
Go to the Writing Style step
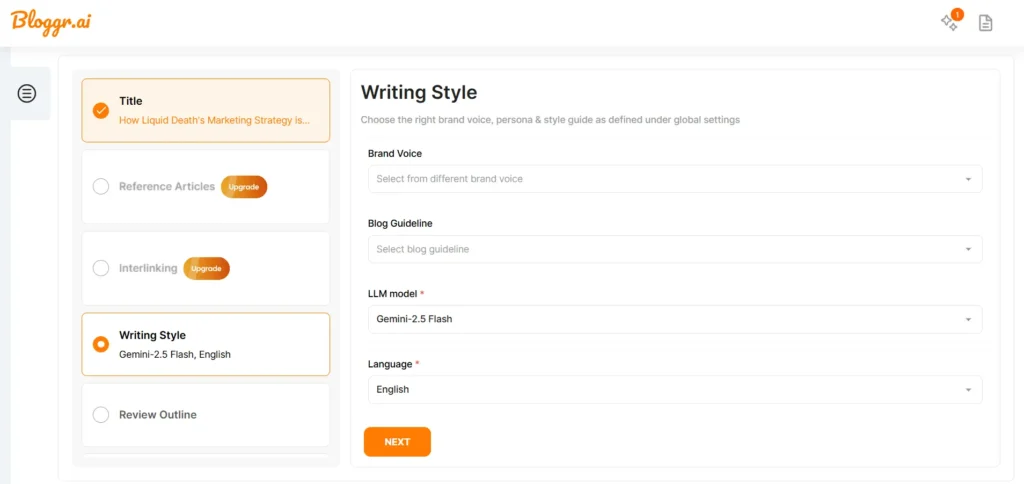pos(206,344)
